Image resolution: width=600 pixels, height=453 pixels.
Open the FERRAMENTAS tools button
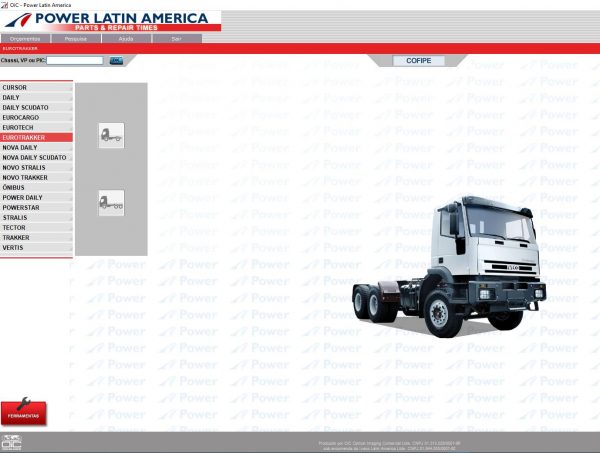(x=24, y=412)
